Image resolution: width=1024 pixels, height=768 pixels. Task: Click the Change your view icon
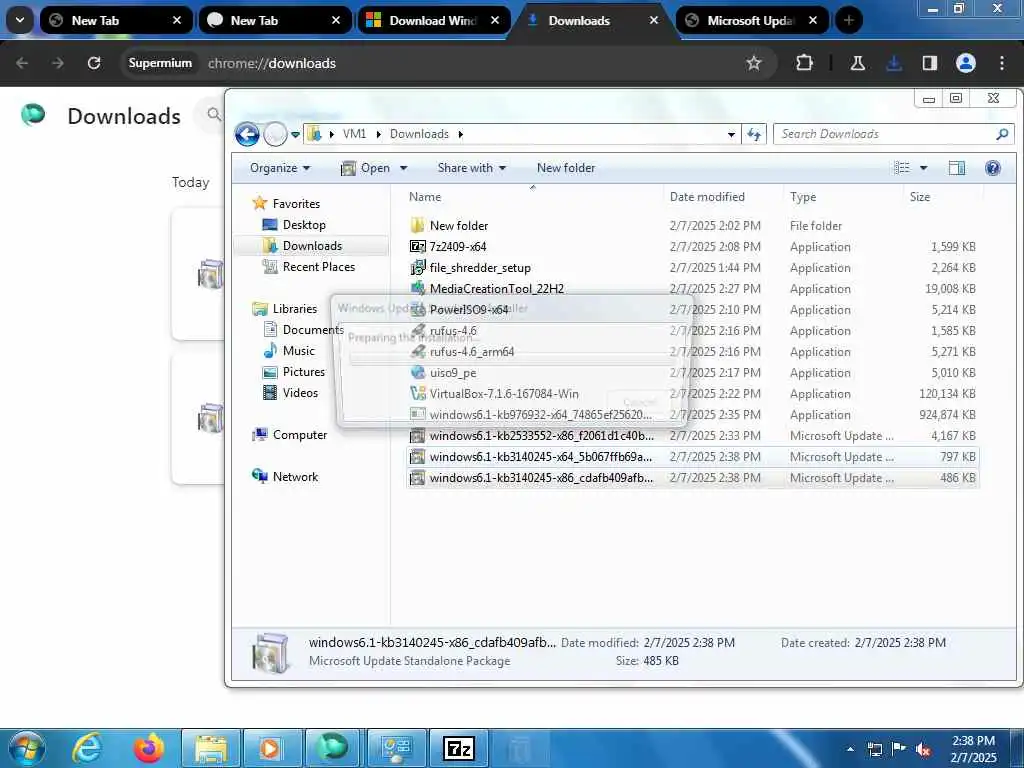pos(901,168)
